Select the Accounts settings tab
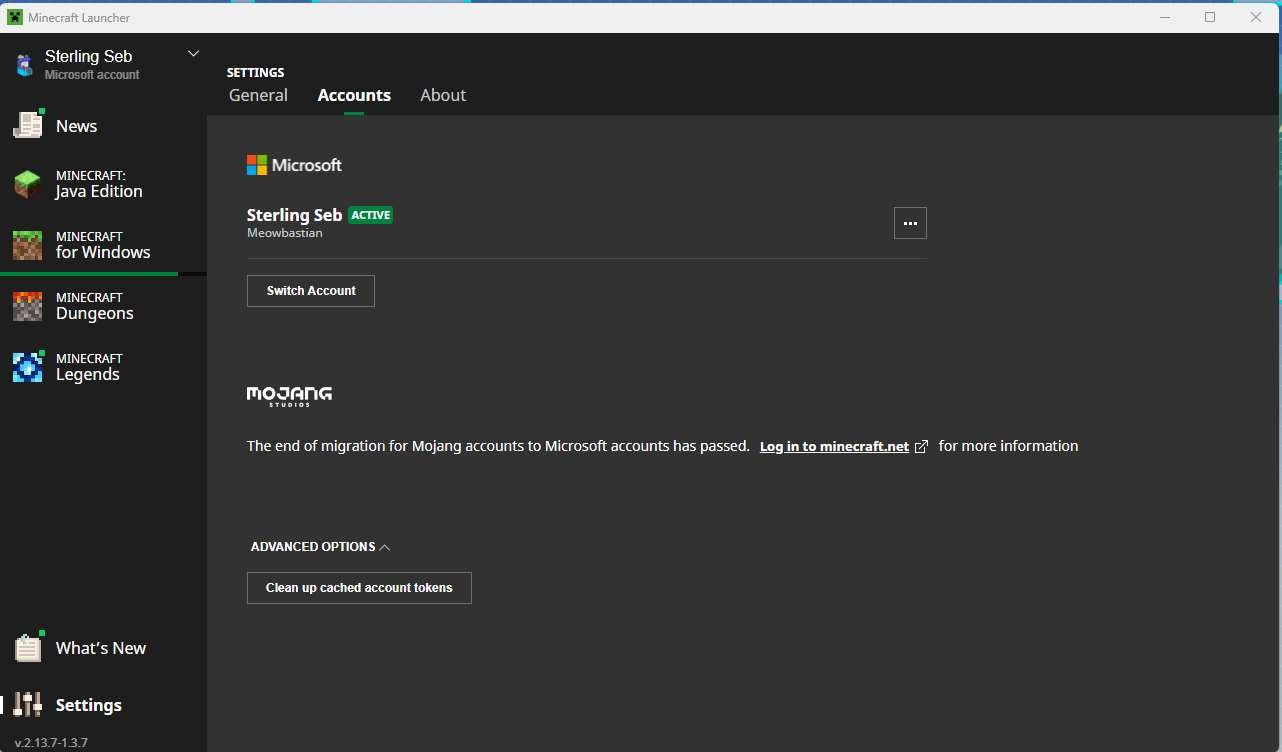1282x752 pixels. 354,95
